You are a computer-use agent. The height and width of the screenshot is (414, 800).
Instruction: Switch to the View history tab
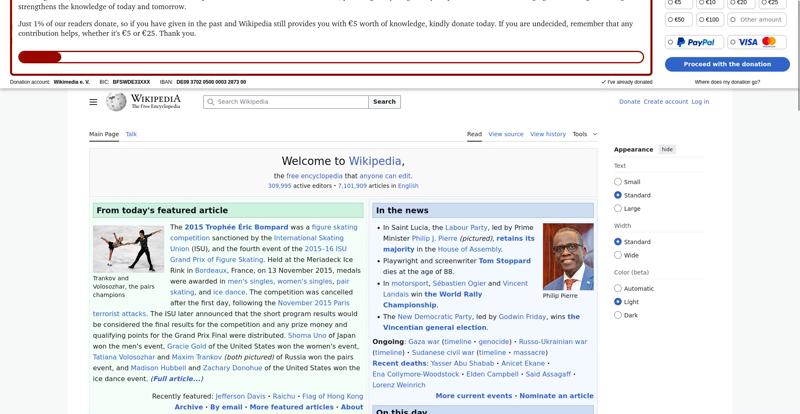click(x=547, y=134)
